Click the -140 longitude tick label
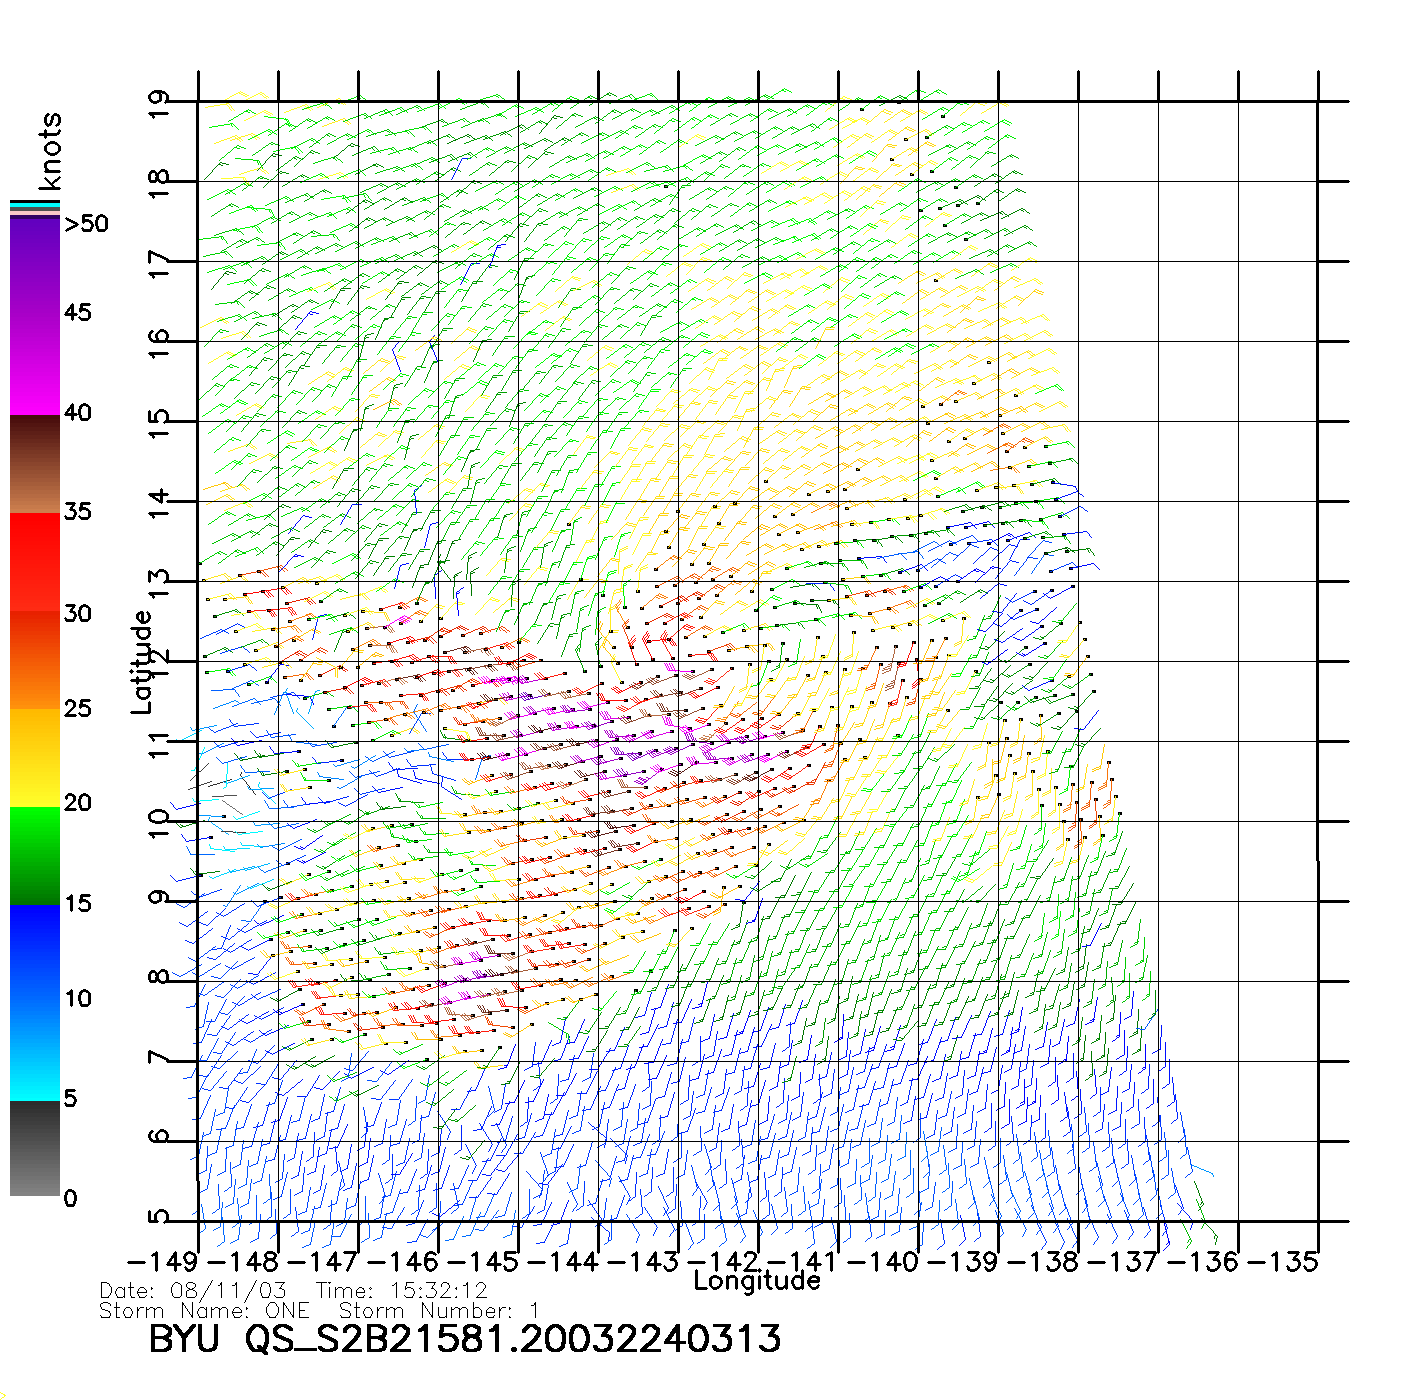The height and width of the screenshot is (1400, 1420). point(883,1261)
